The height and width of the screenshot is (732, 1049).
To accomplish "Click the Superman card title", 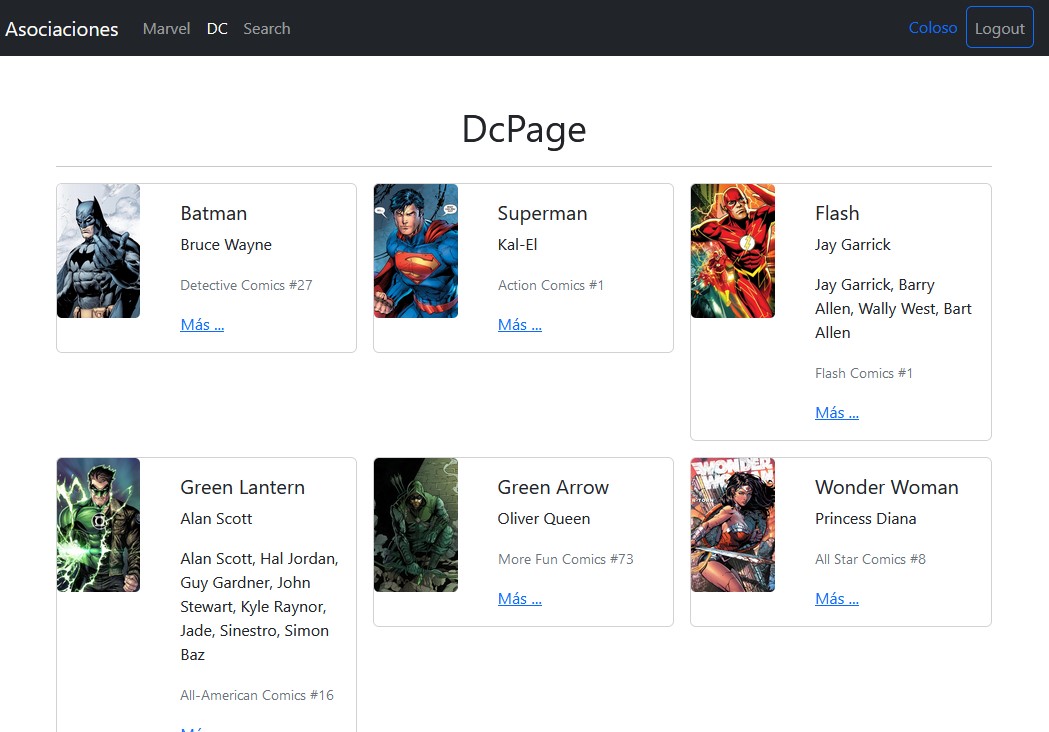I will point(543,213).
